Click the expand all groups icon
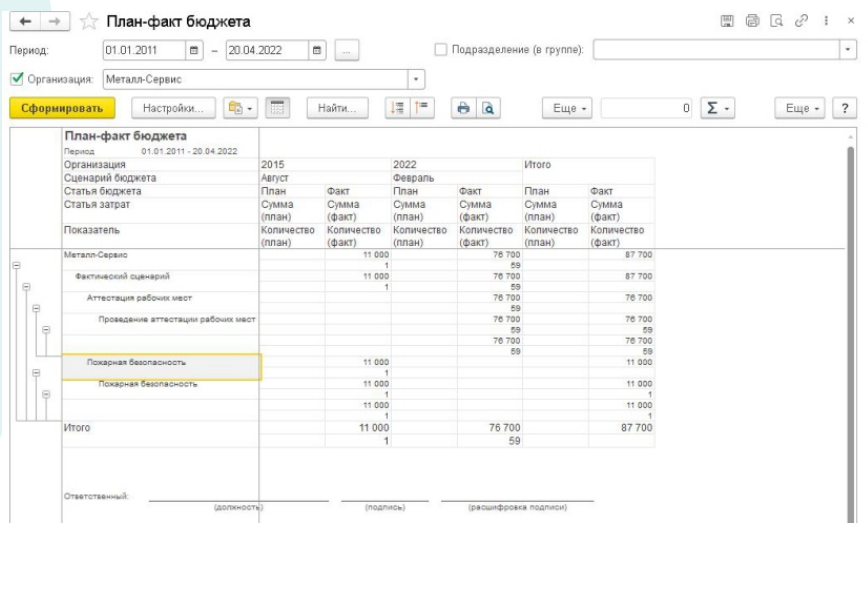This screenshot has width=868, height=595. point(422,108)
